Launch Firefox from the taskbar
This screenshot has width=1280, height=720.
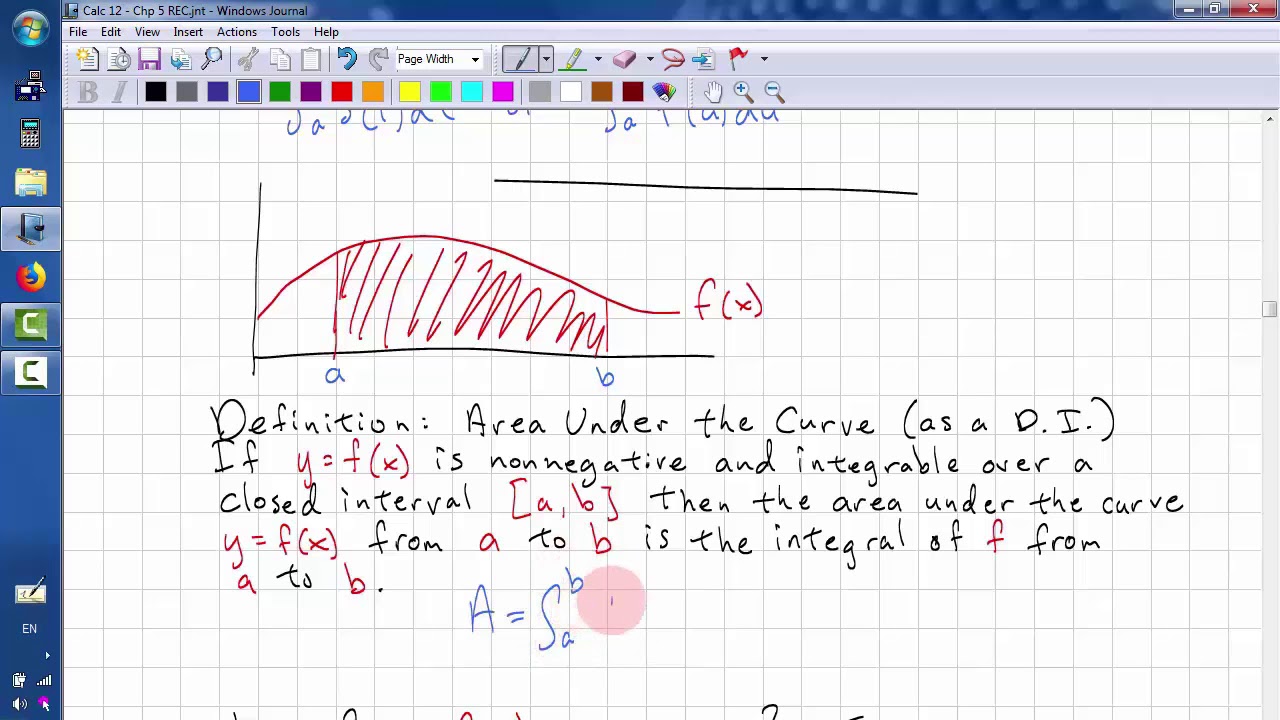pos(30,277)
